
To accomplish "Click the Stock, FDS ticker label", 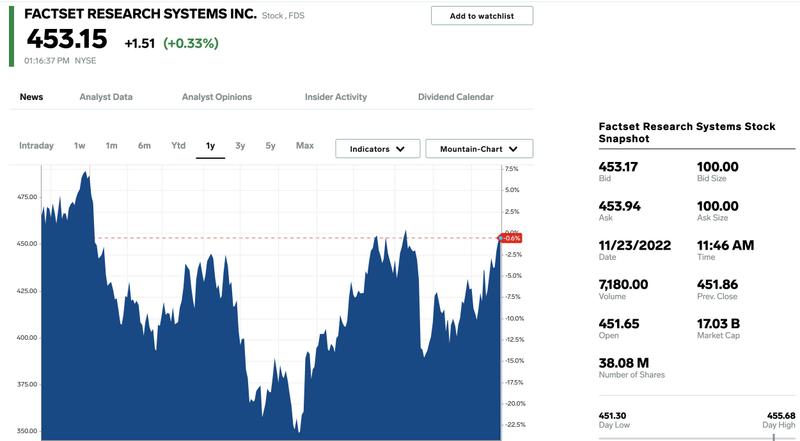I will tap(283, 16).
